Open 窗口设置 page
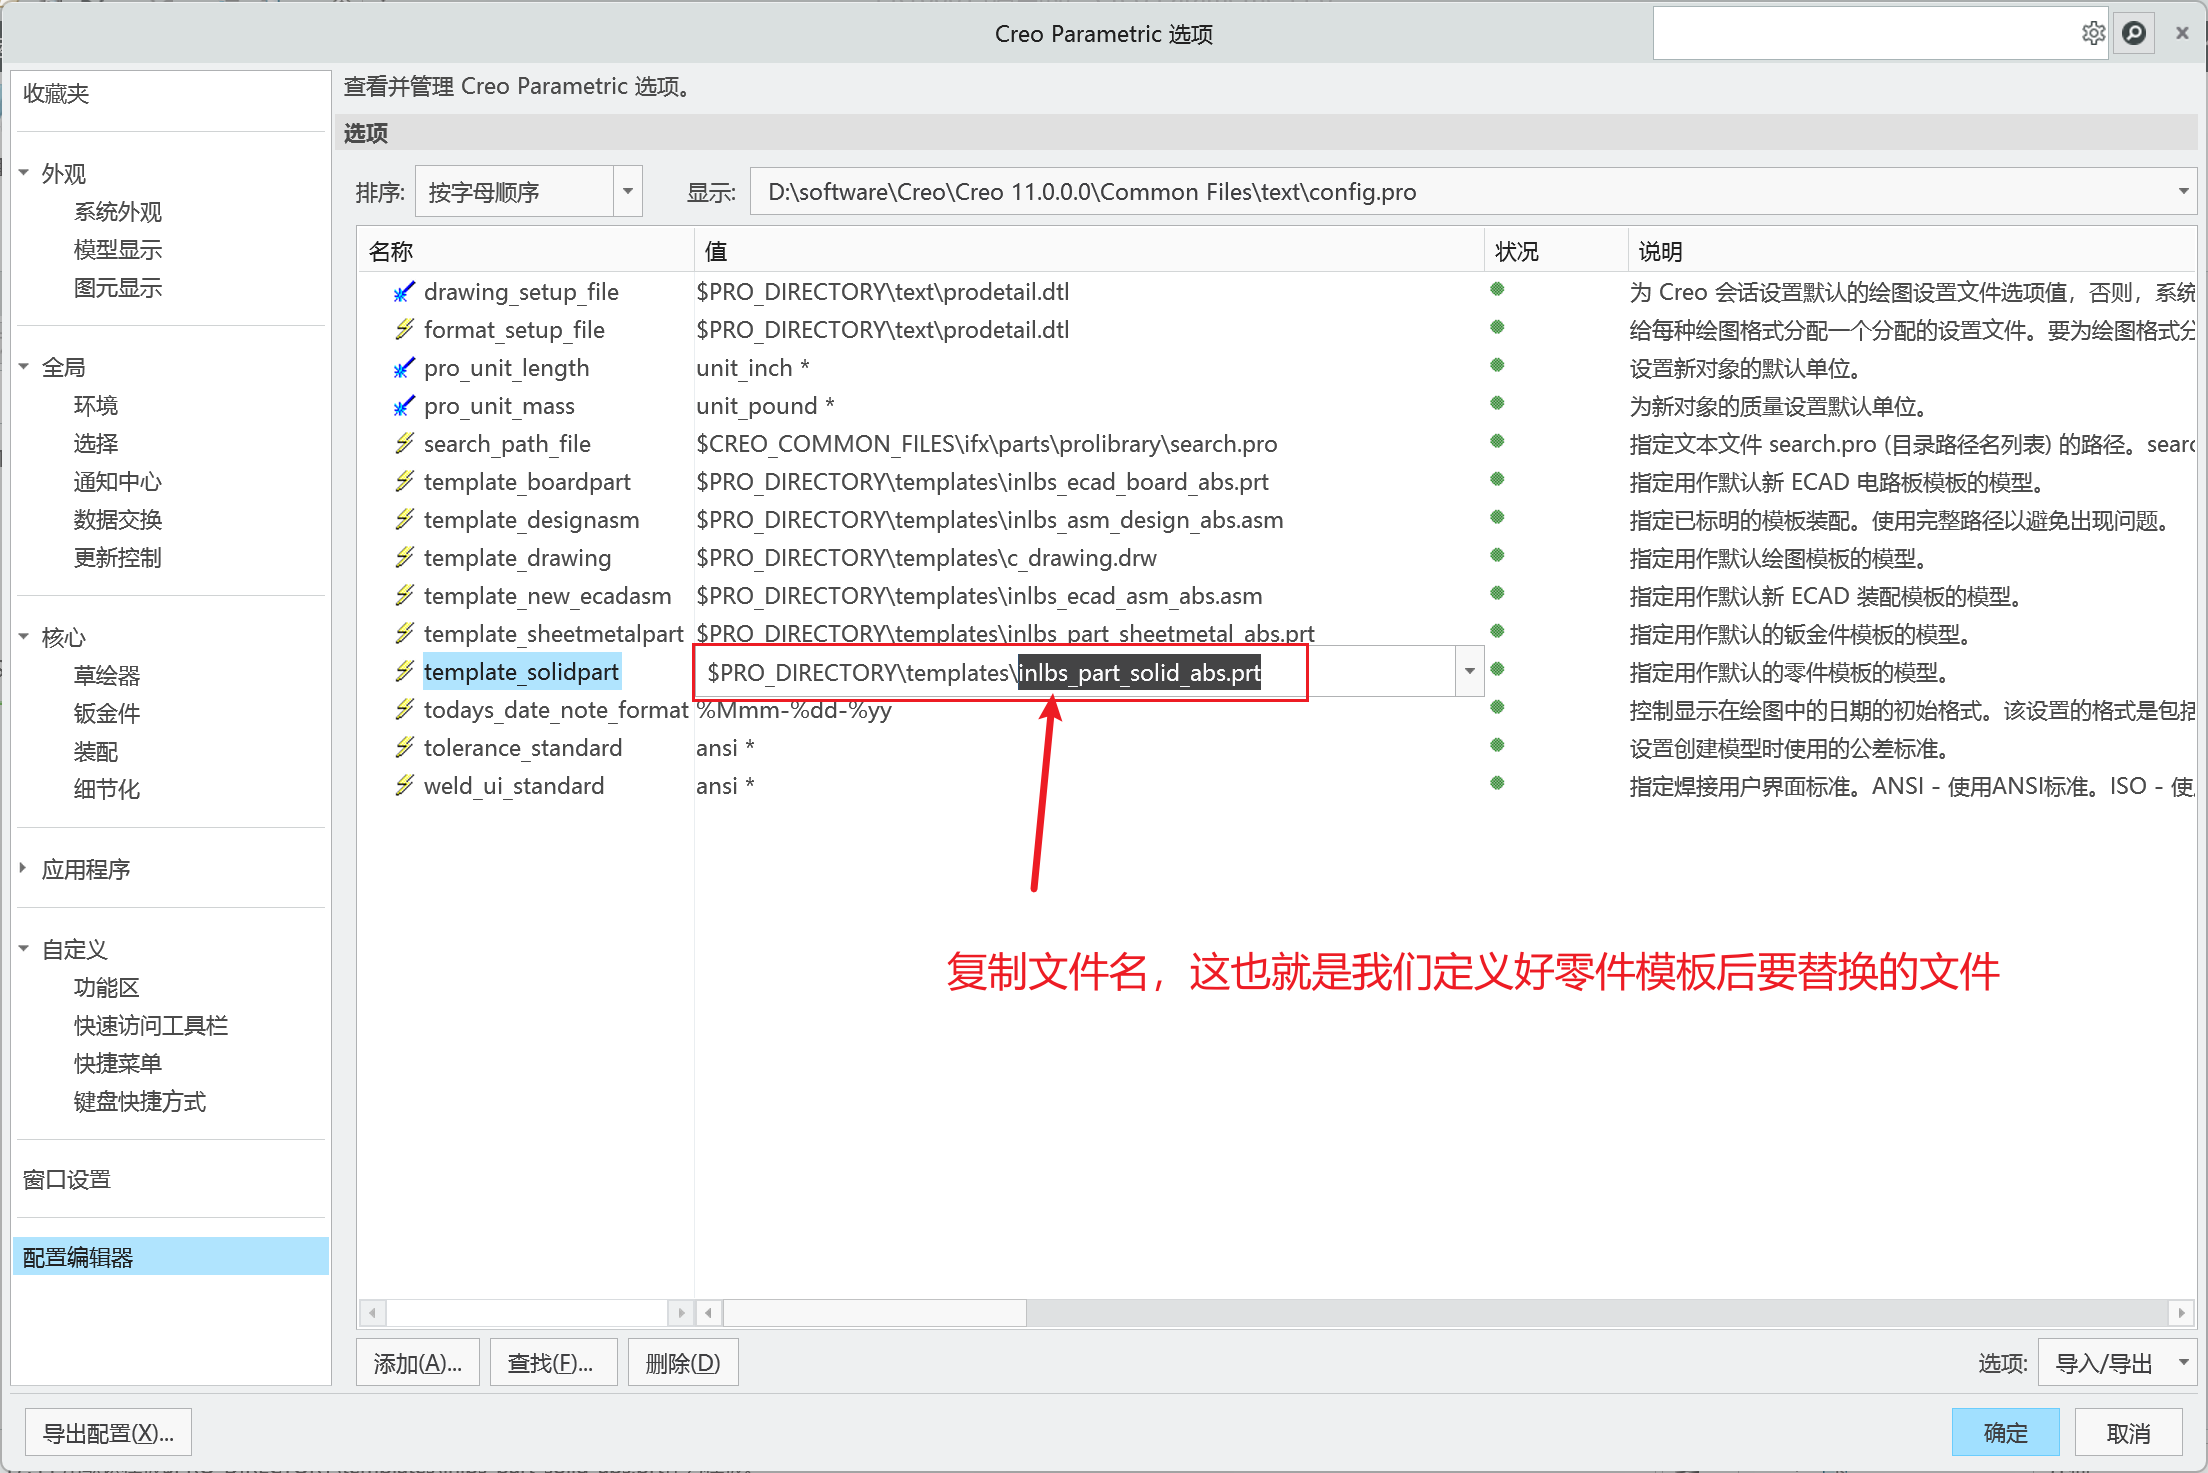2208x1473 pixels. tap(67, 1180)
